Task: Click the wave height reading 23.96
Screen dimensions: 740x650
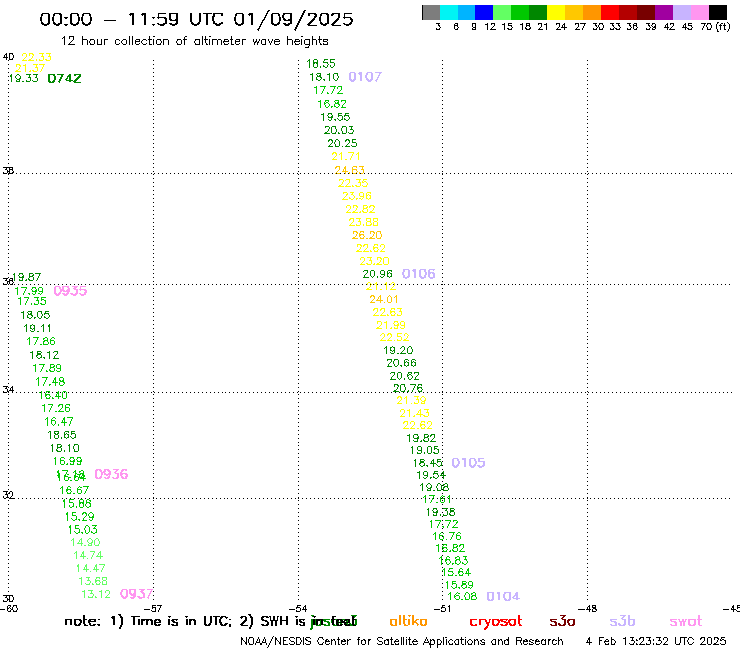Action: pos(357,196)
